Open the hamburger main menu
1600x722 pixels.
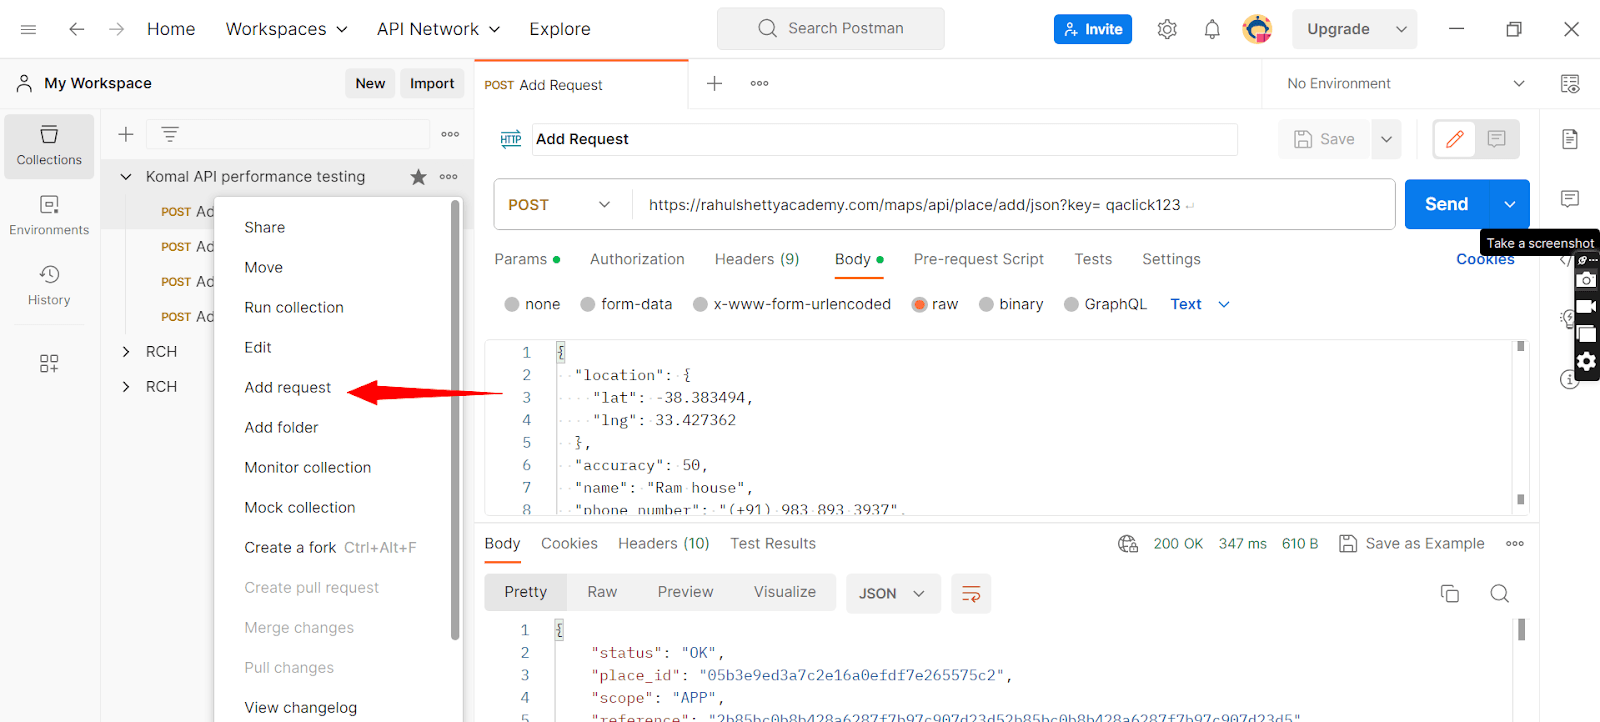(28, 29)
